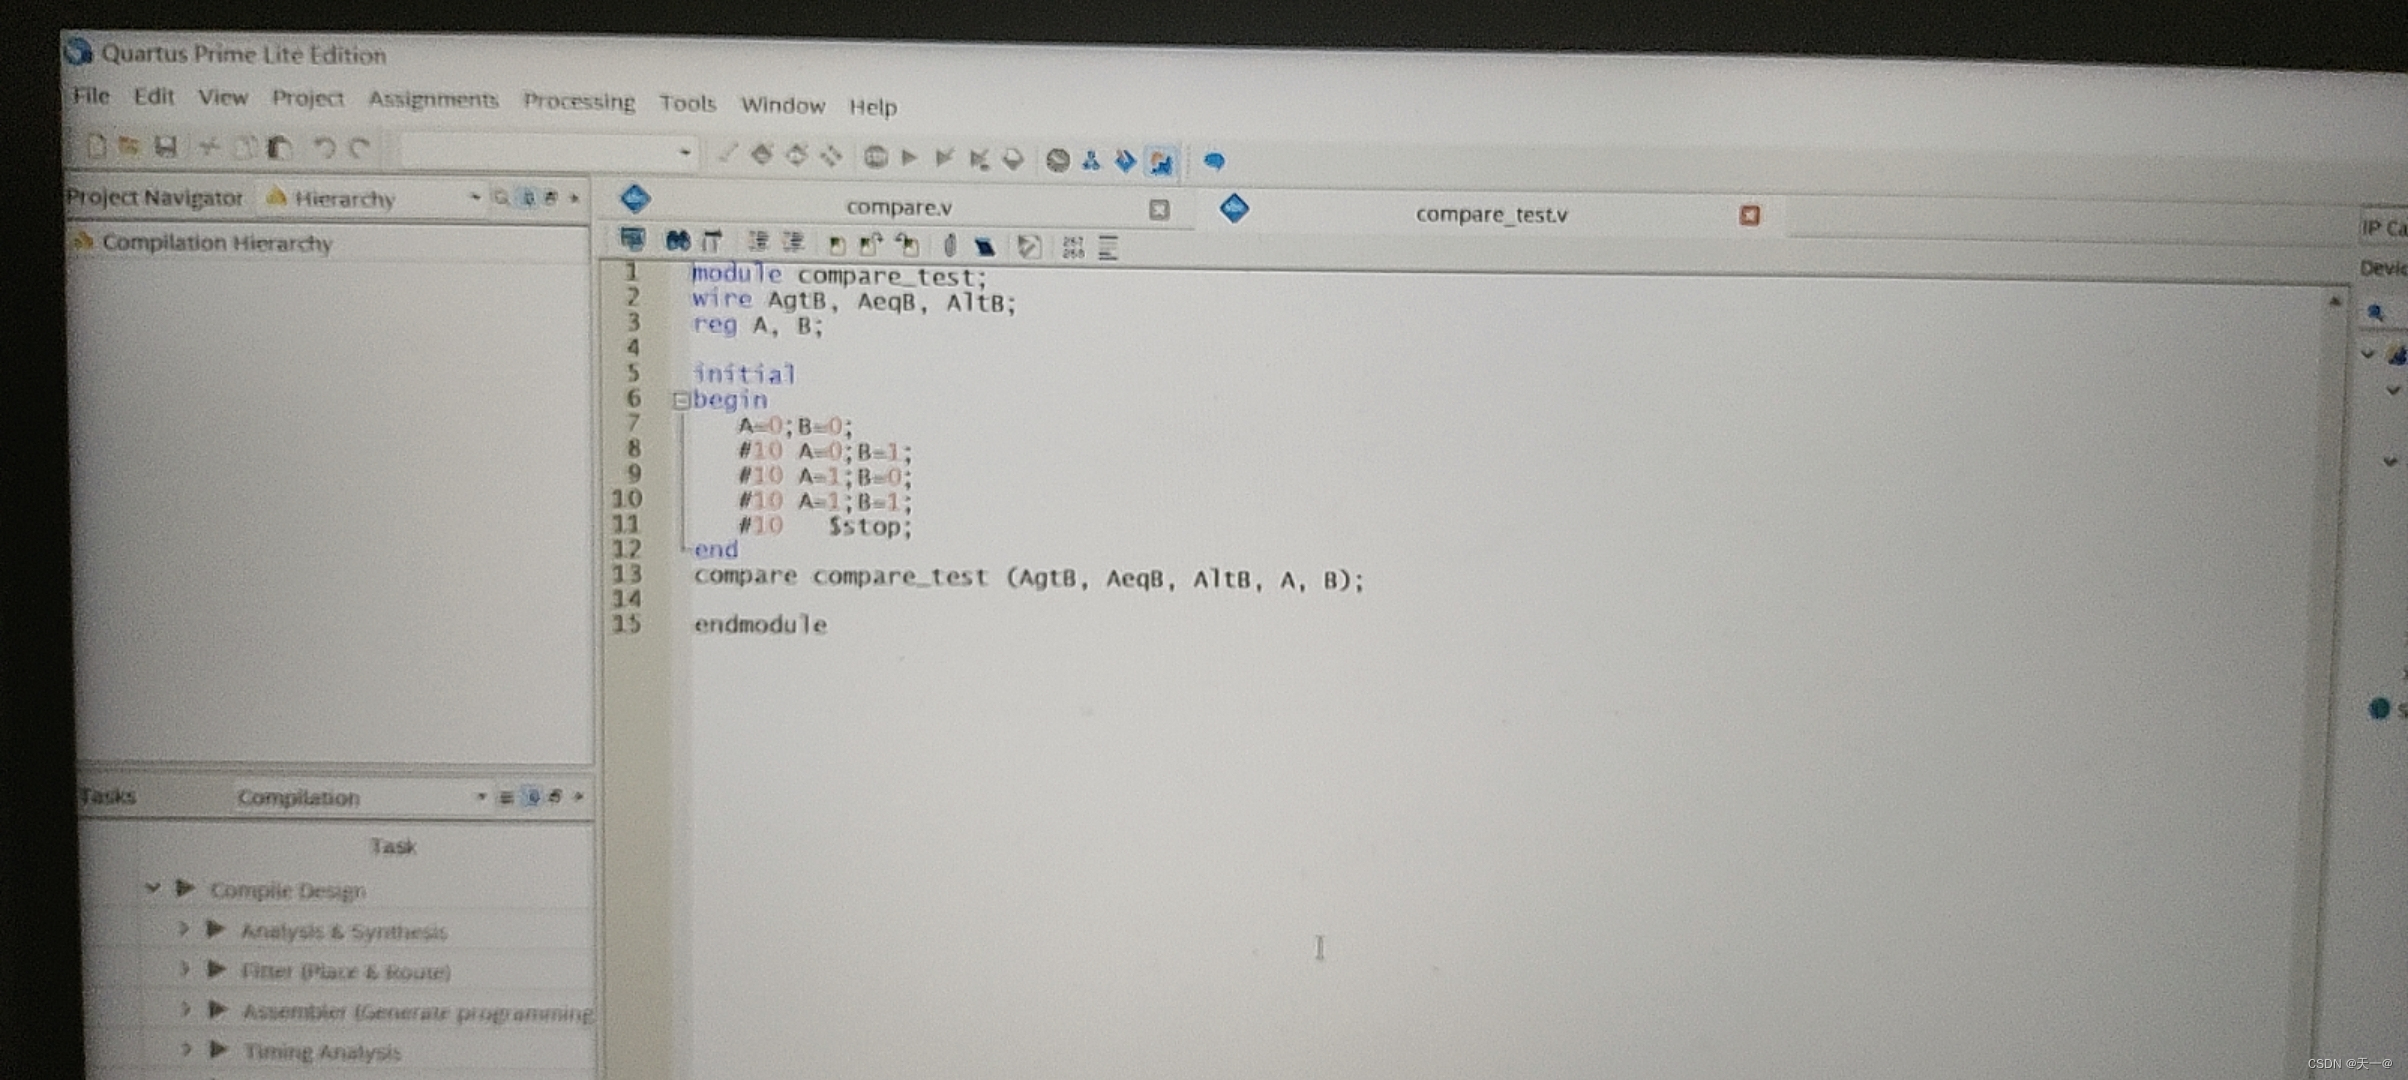Click the blue support speech bubble icon

[x=1214, y=161]
